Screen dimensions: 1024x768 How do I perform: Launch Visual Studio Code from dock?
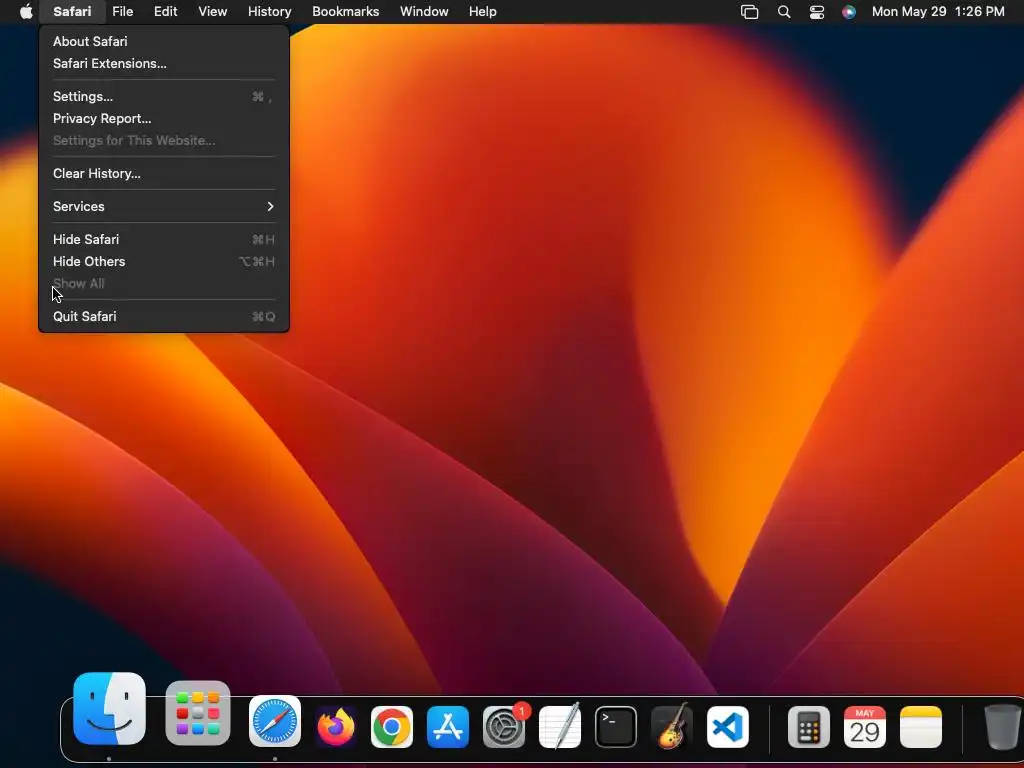pos(728,726)
